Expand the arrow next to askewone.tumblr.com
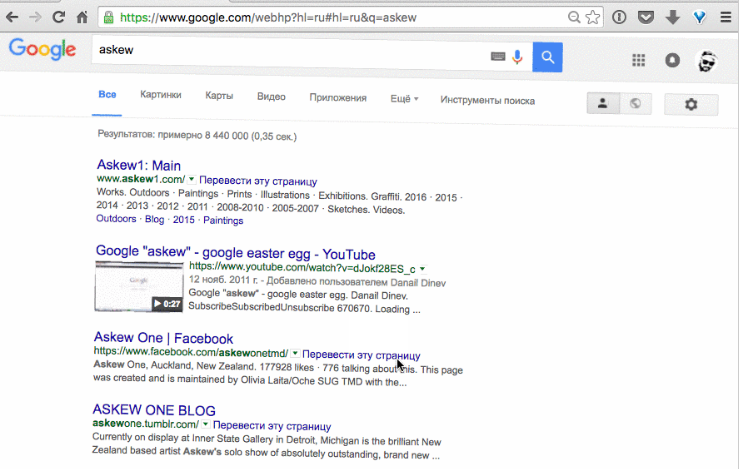The width and height of the screenshot is (739, 469). point(205,424)
